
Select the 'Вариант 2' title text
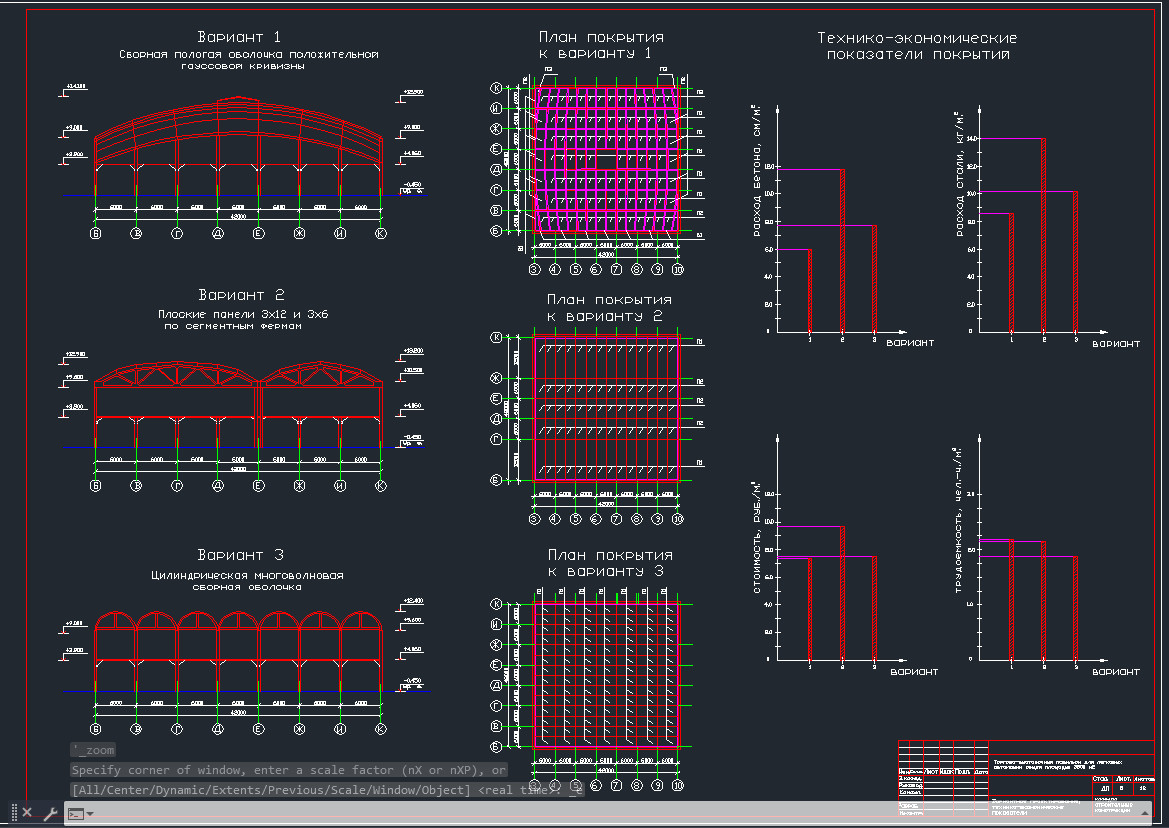(x=241, y=295)
